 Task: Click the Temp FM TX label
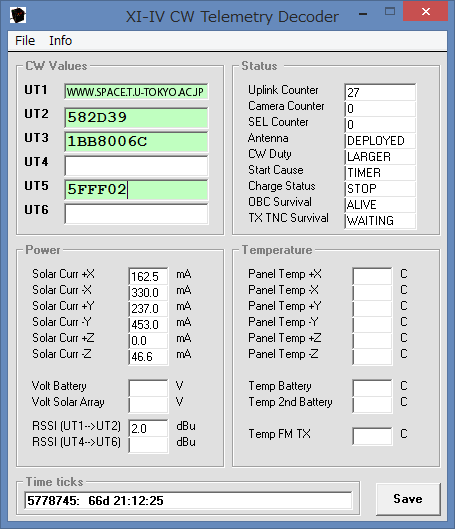click(279, 434)
